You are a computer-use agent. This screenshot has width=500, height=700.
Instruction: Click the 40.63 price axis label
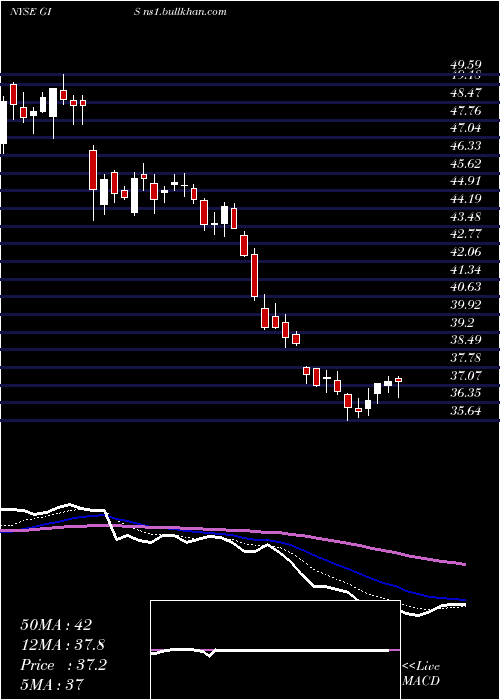click(466, 288)
